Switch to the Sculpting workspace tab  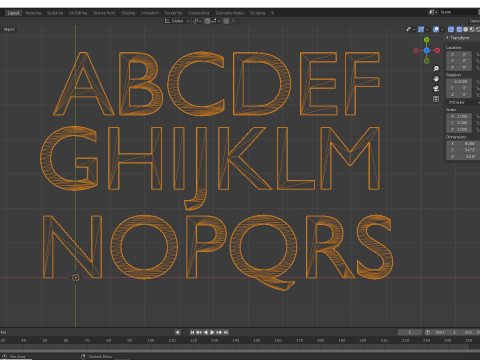pos(55,13)
